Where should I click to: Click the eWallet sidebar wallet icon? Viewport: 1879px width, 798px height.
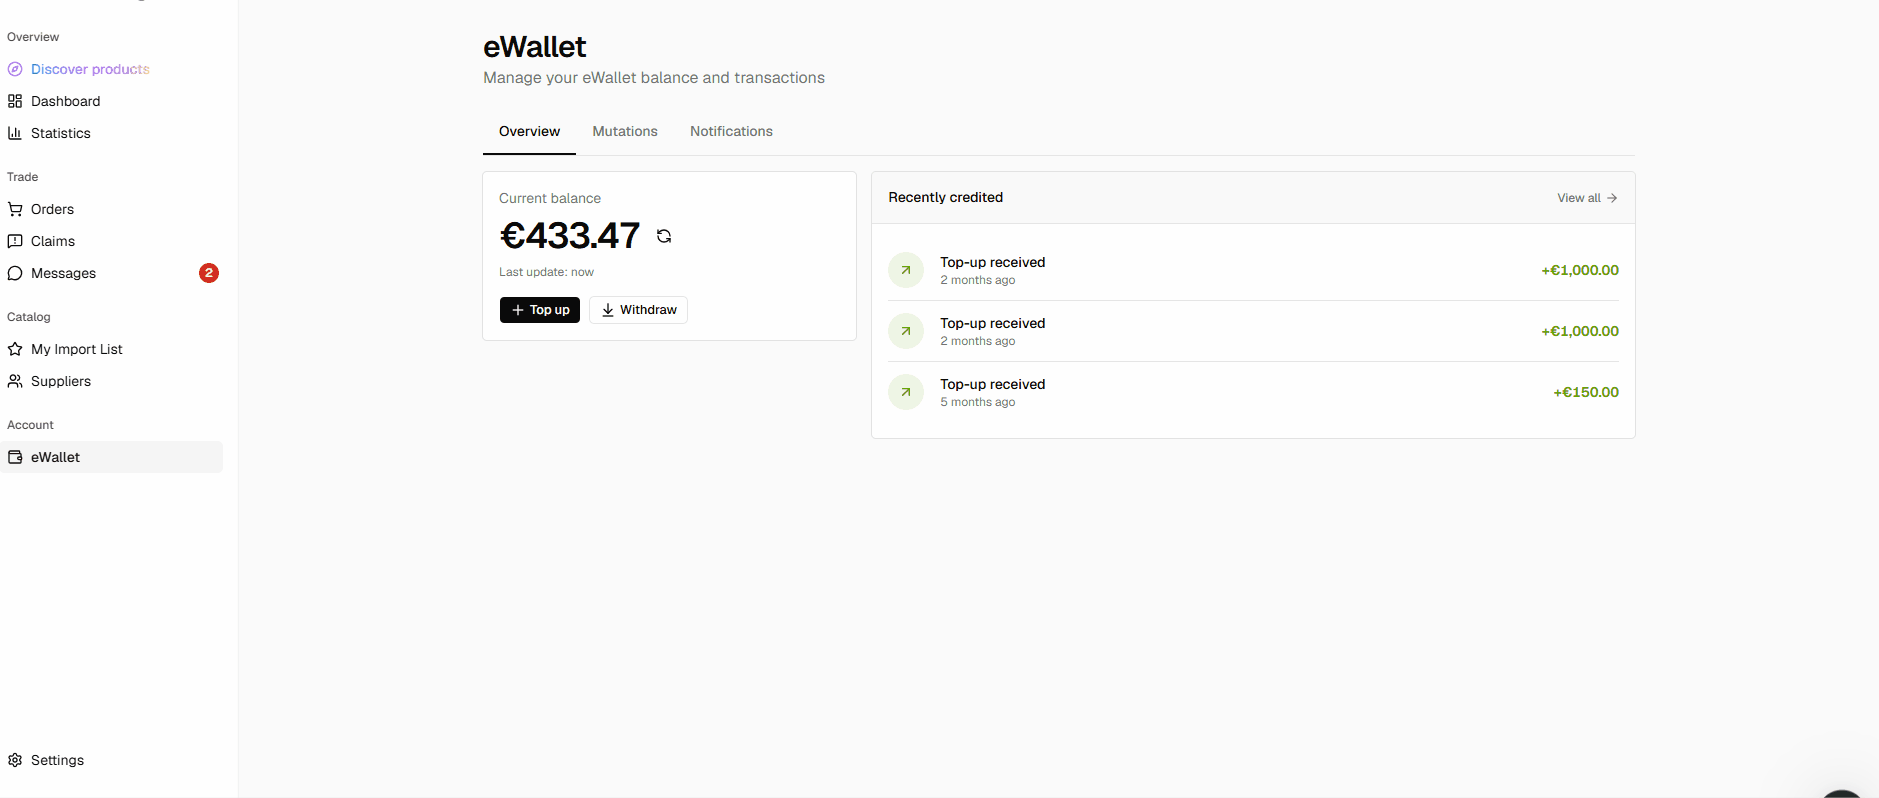pyautogui.click(x=15, y=457)
